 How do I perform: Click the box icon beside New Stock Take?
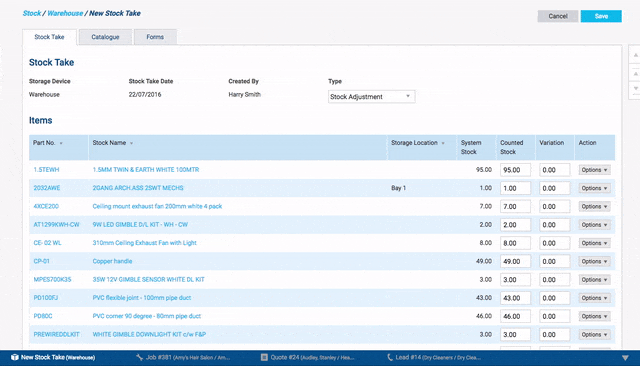coord(15,357)
